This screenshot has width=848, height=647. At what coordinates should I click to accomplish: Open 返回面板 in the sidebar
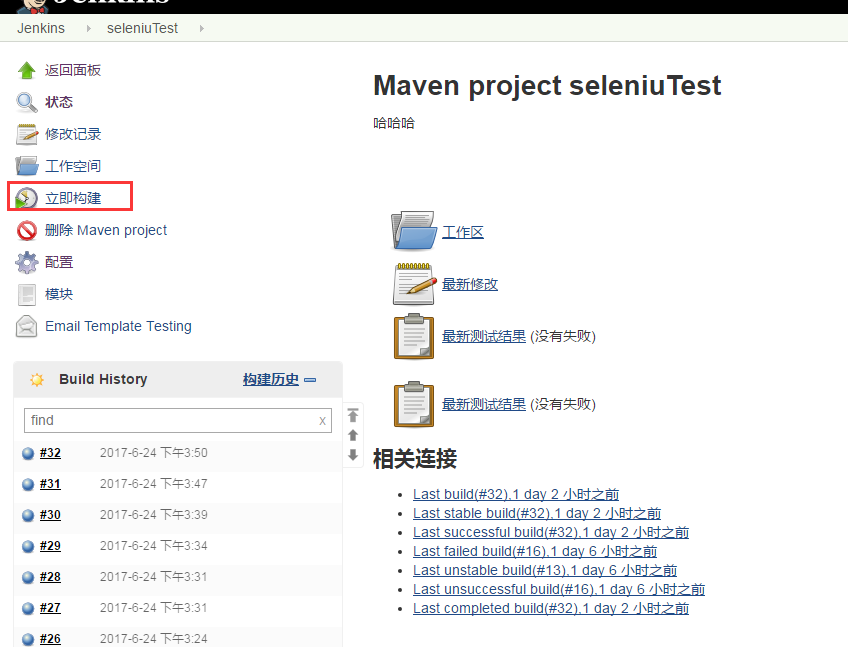73,70
